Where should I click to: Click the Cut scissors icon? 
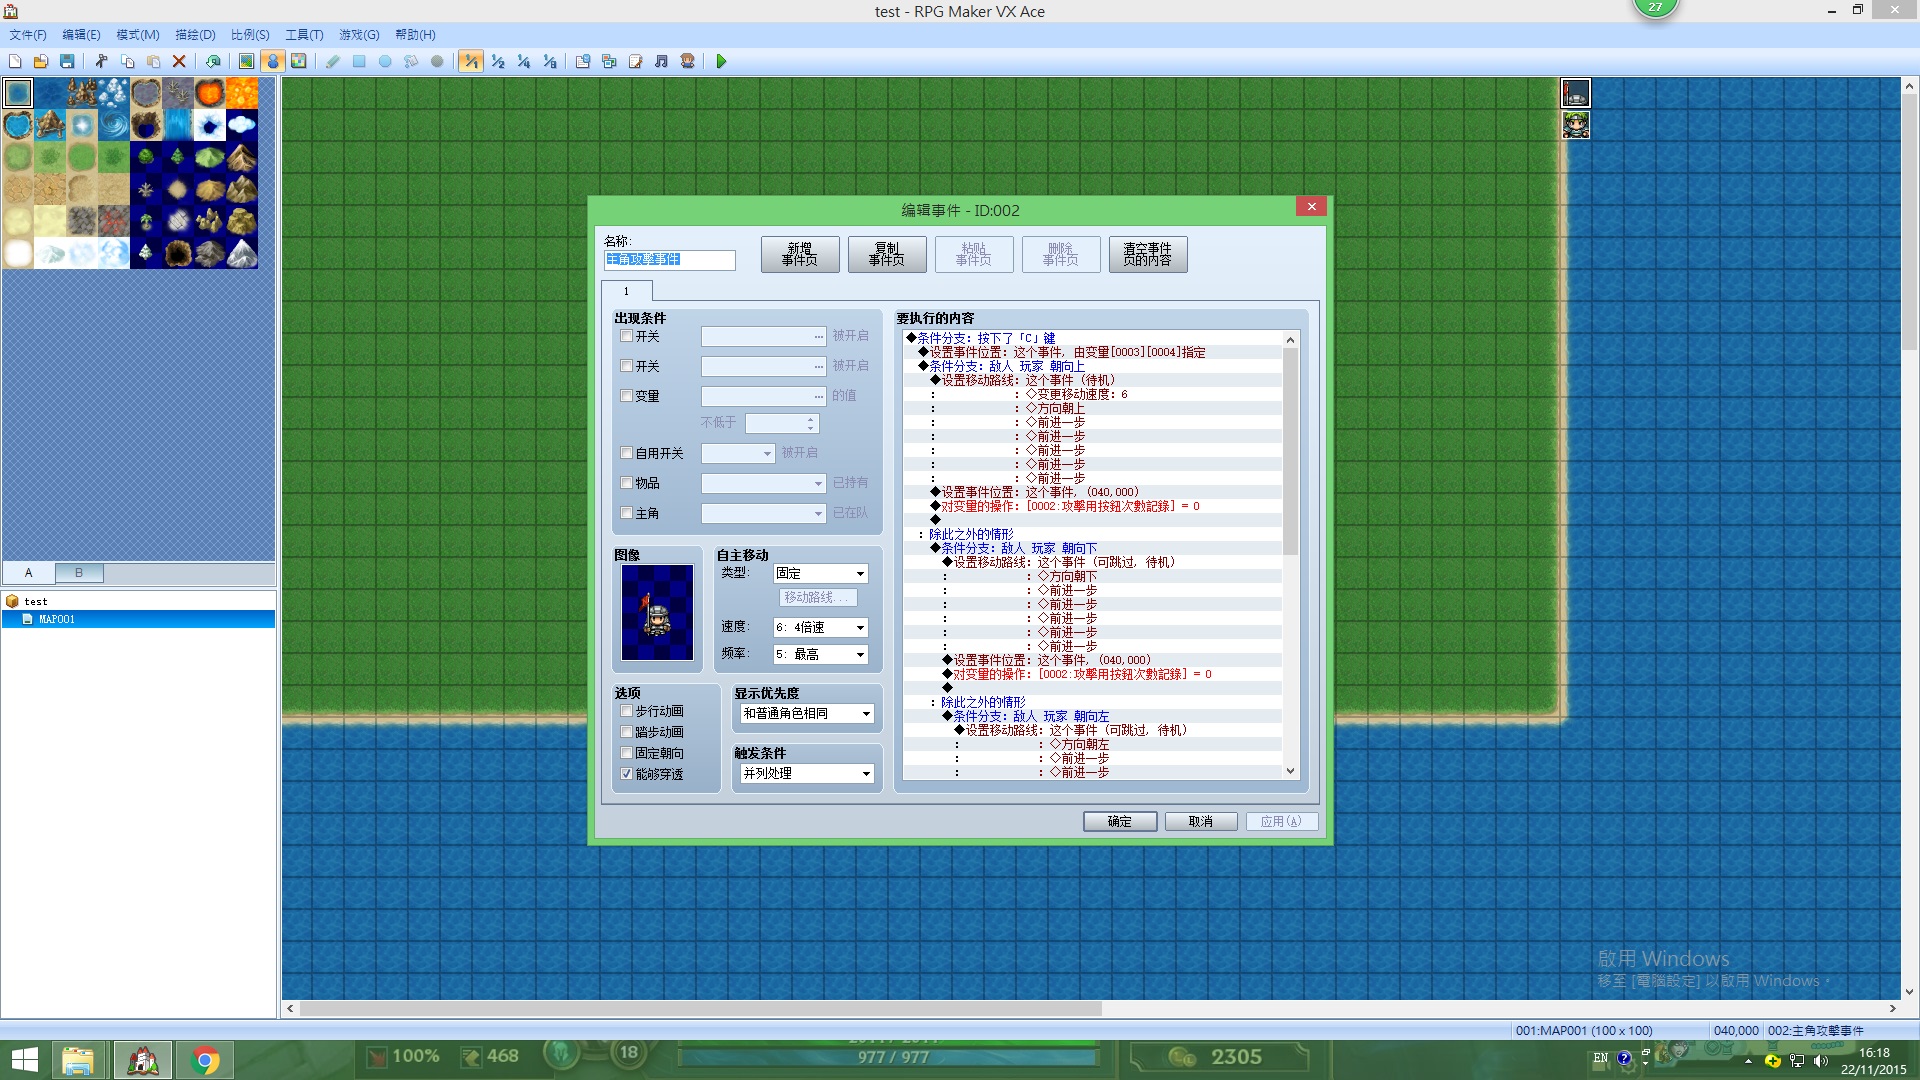point(101,62)
